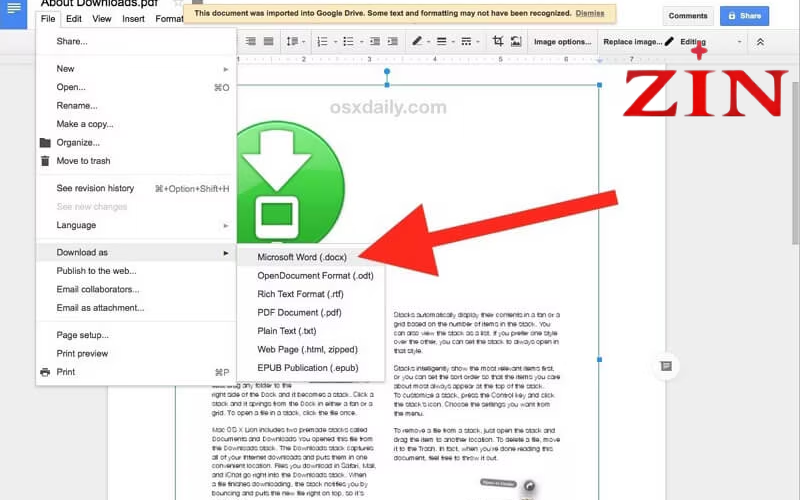Download as EPUB Publication (.epub)
The height and width of the screenshot is (500, 800).
click(x=311, y=368)
